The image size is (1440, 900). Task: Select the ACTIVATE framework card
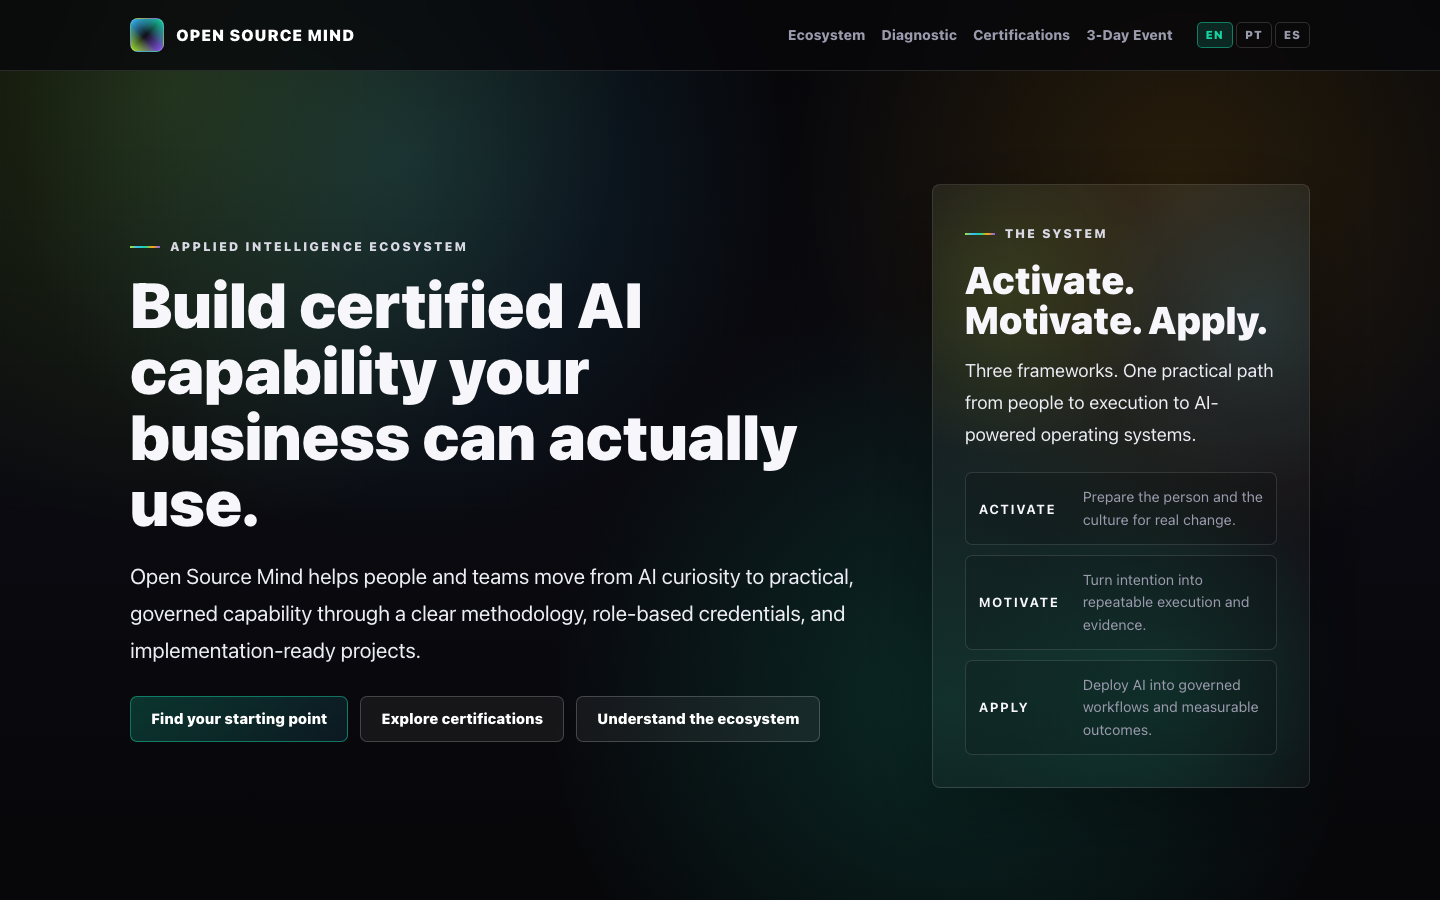(x=1120, y=509)
